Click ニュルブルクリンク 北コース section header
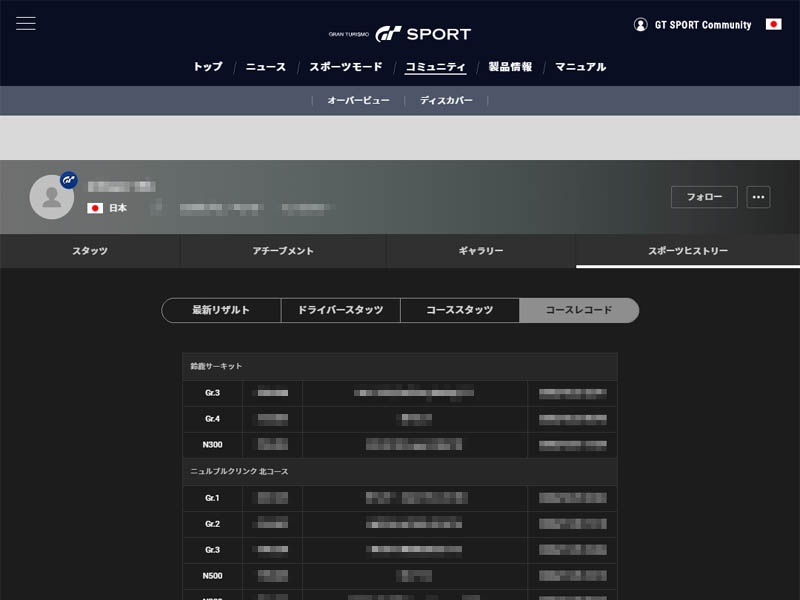Viewport: 800px width, 600px height. (x=400, y=471)
